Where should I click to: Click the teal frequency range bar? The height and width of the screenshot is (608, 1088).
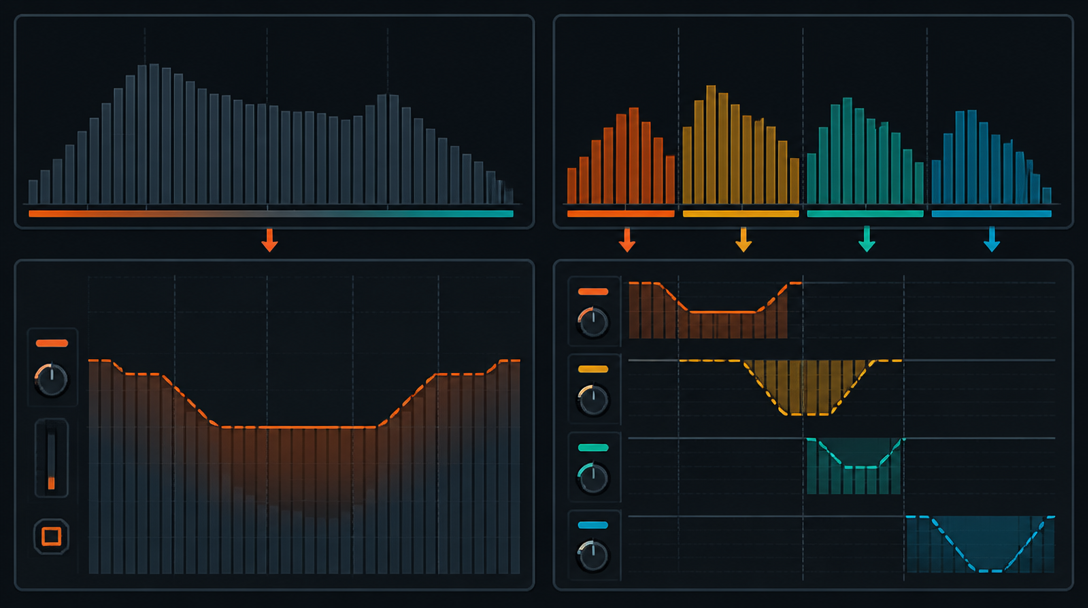tap(865, 214)
